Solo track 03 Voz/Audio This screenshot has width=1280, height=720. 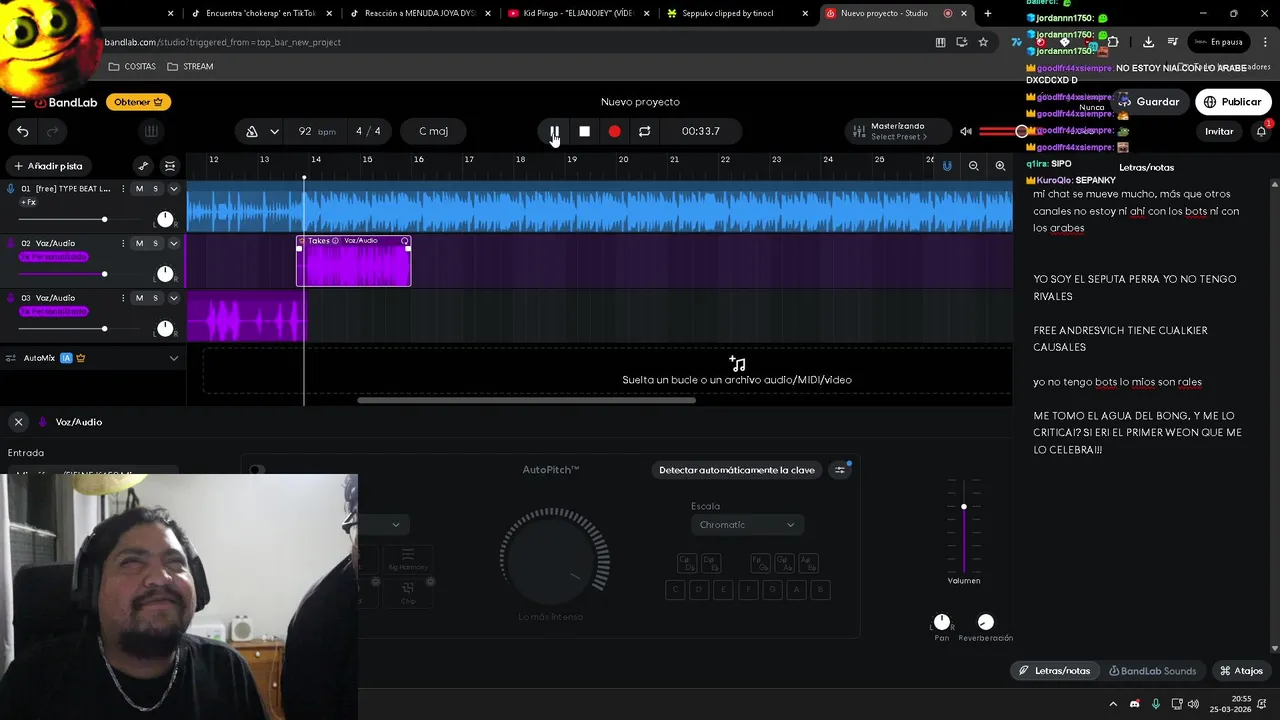coord(155,298)
